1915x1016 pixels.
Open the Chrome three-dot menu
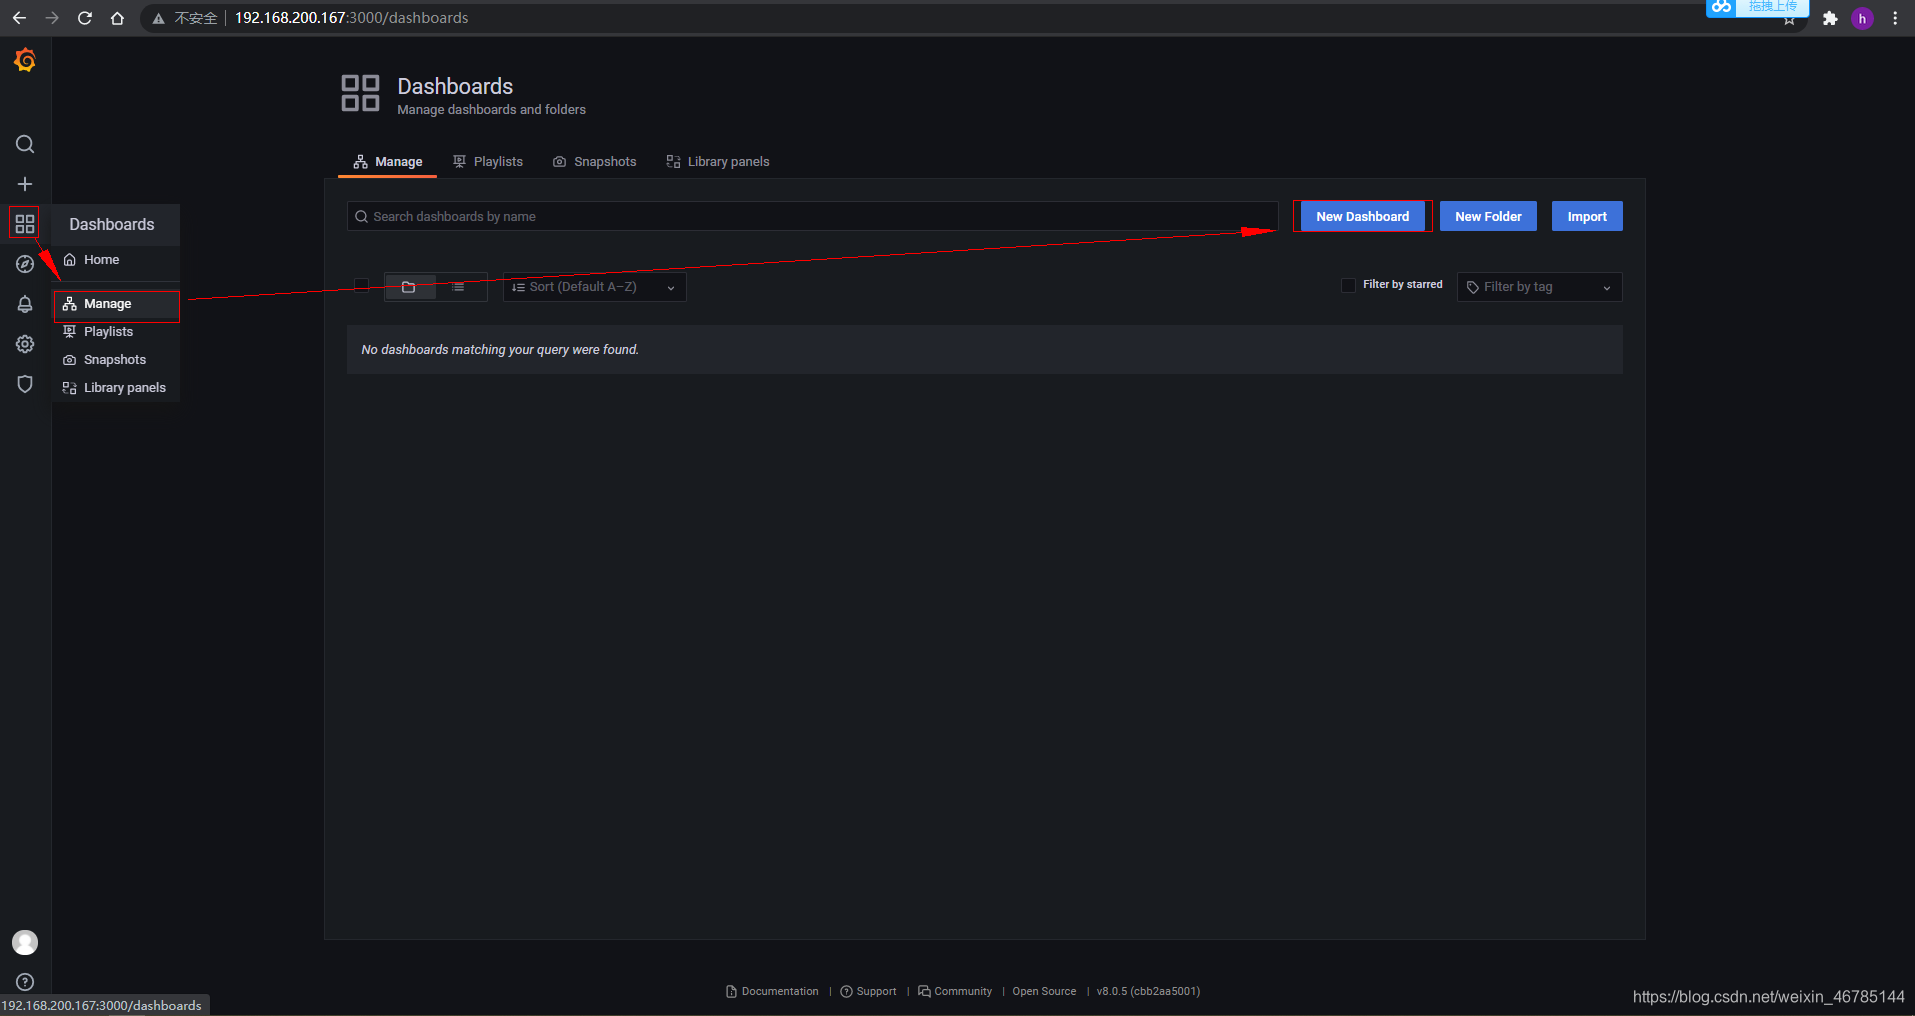click(1895, 18)
